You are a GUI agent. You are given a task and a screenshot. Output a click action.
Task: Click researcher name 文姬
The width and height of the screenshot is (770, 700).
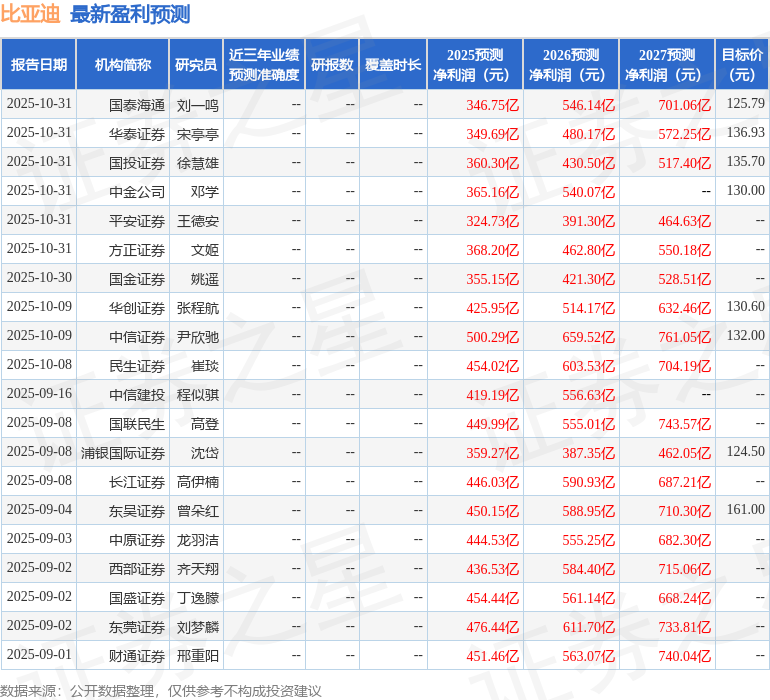coord(205,250)
